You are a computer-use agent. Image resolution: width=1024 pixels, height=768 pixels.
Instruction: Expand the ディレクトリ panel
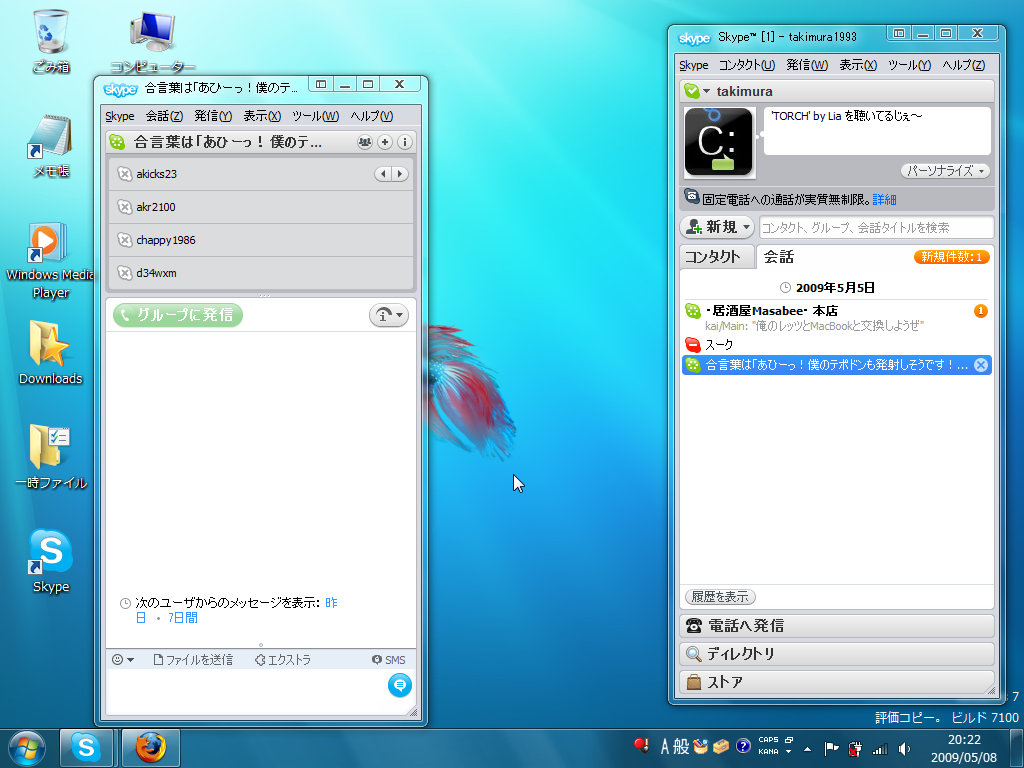(837, 654)
